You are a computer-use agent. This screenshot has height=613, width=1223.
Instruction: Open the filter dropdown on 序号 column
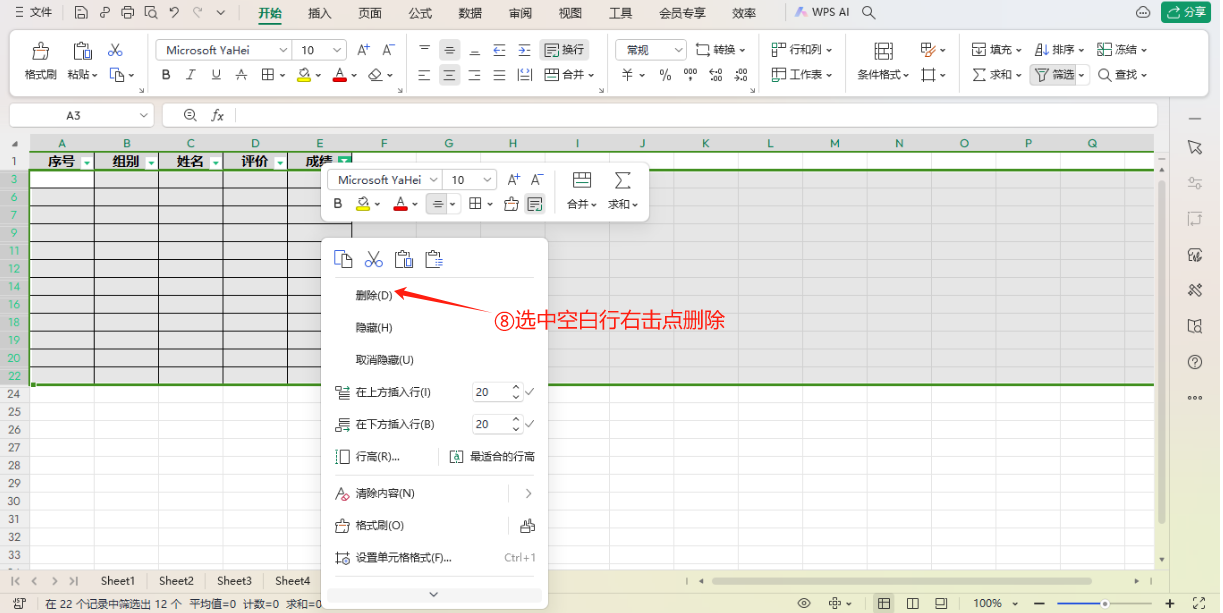click(x=87, y=162)
